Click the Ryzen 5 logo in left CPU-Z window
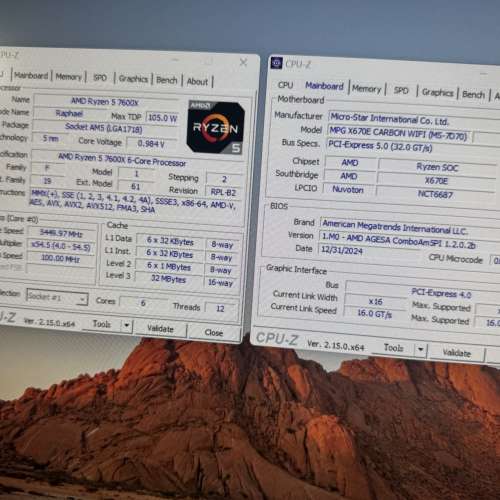Image resolution: width=500 pixels, height=500 pixels. [x=216, y=128]
